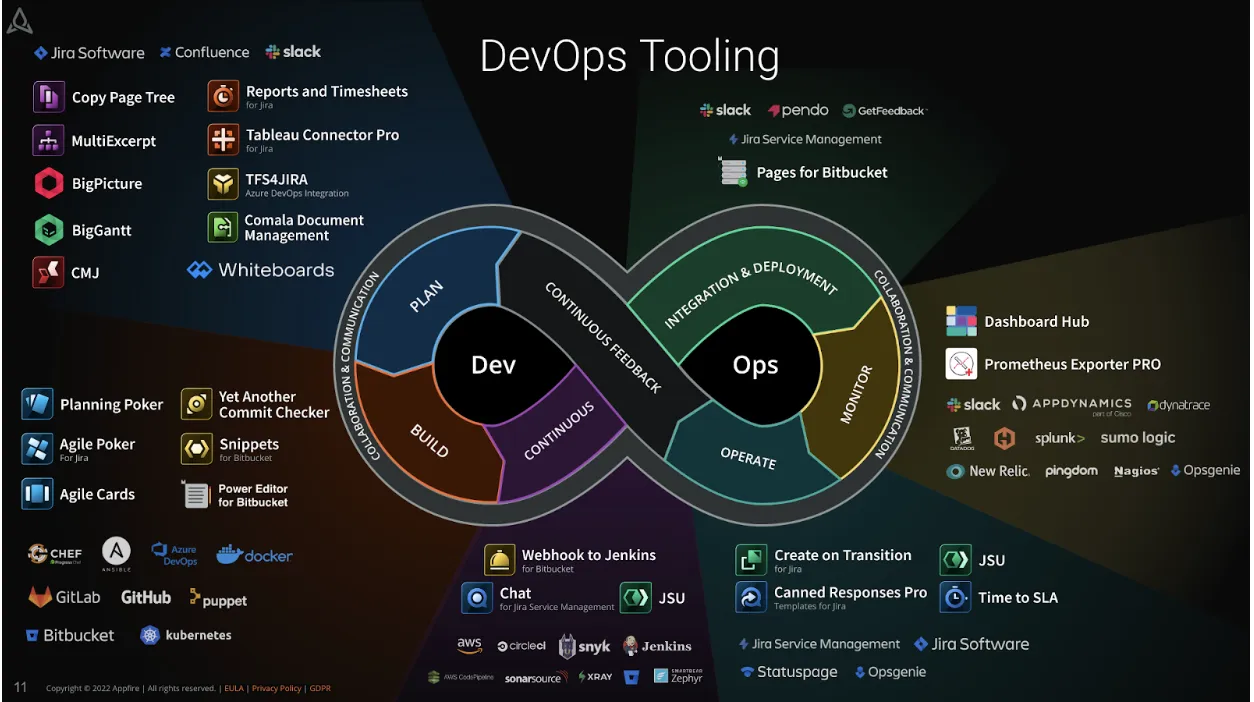Open the BigGantt green icon

tap(49, 230)
